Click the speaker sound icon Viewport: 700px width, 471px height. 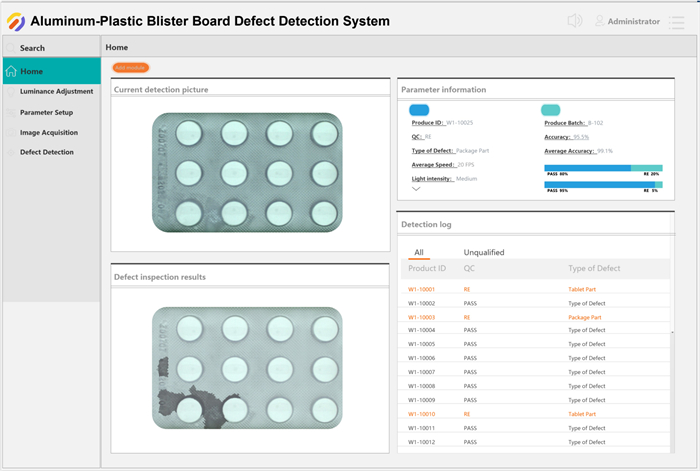(x=575, y=21)
